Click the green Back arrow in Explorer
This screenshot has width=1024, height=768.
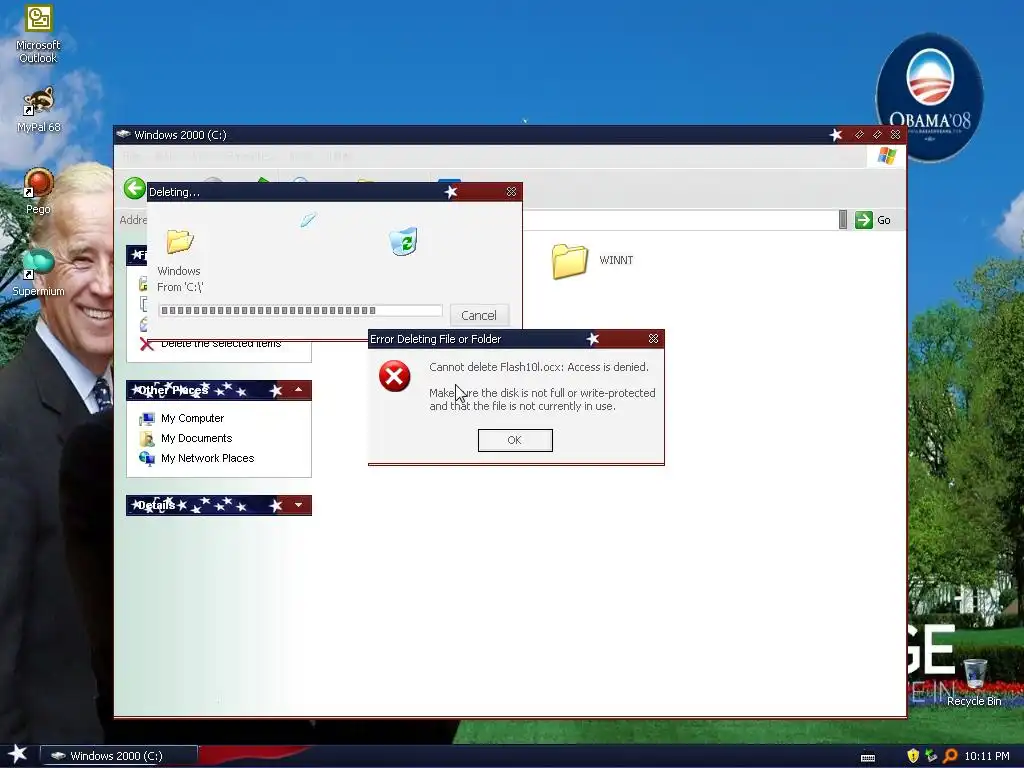tap(135, 188)
